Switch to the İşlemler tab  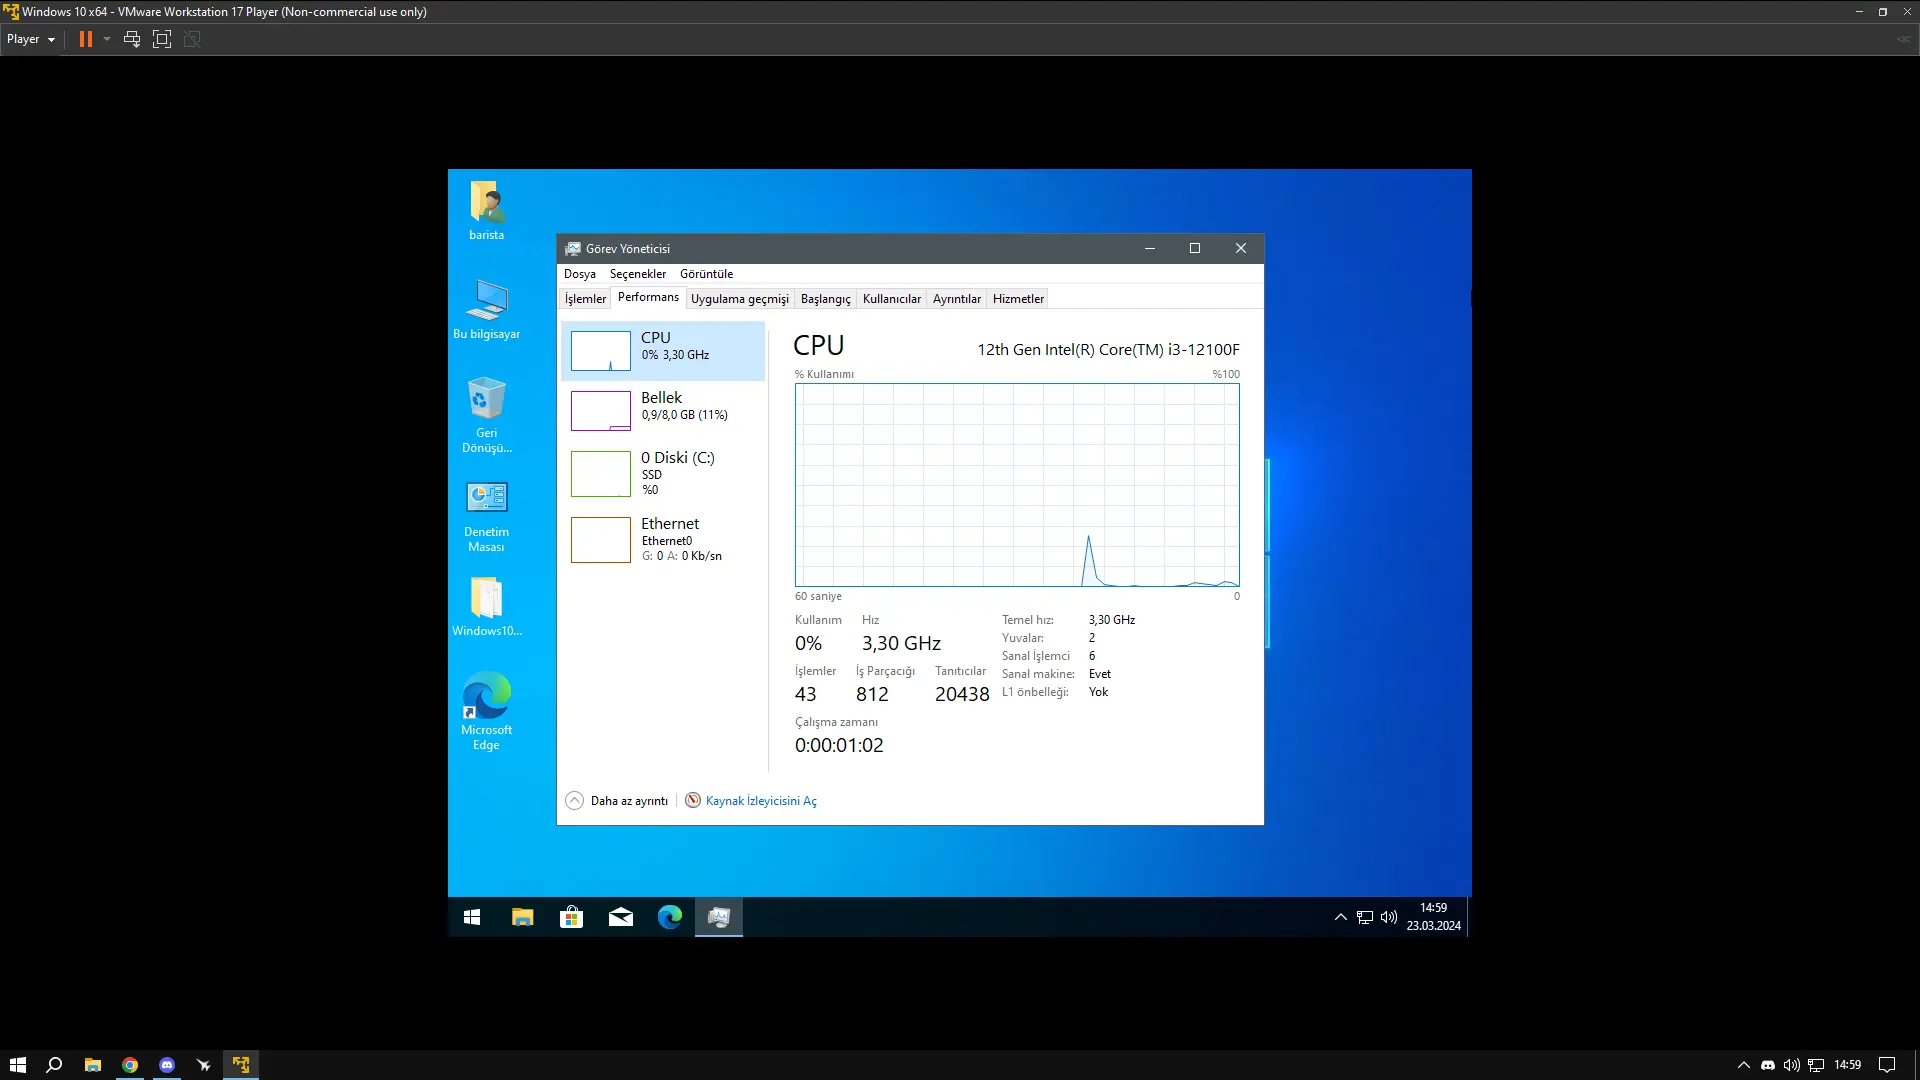(585, 299)
